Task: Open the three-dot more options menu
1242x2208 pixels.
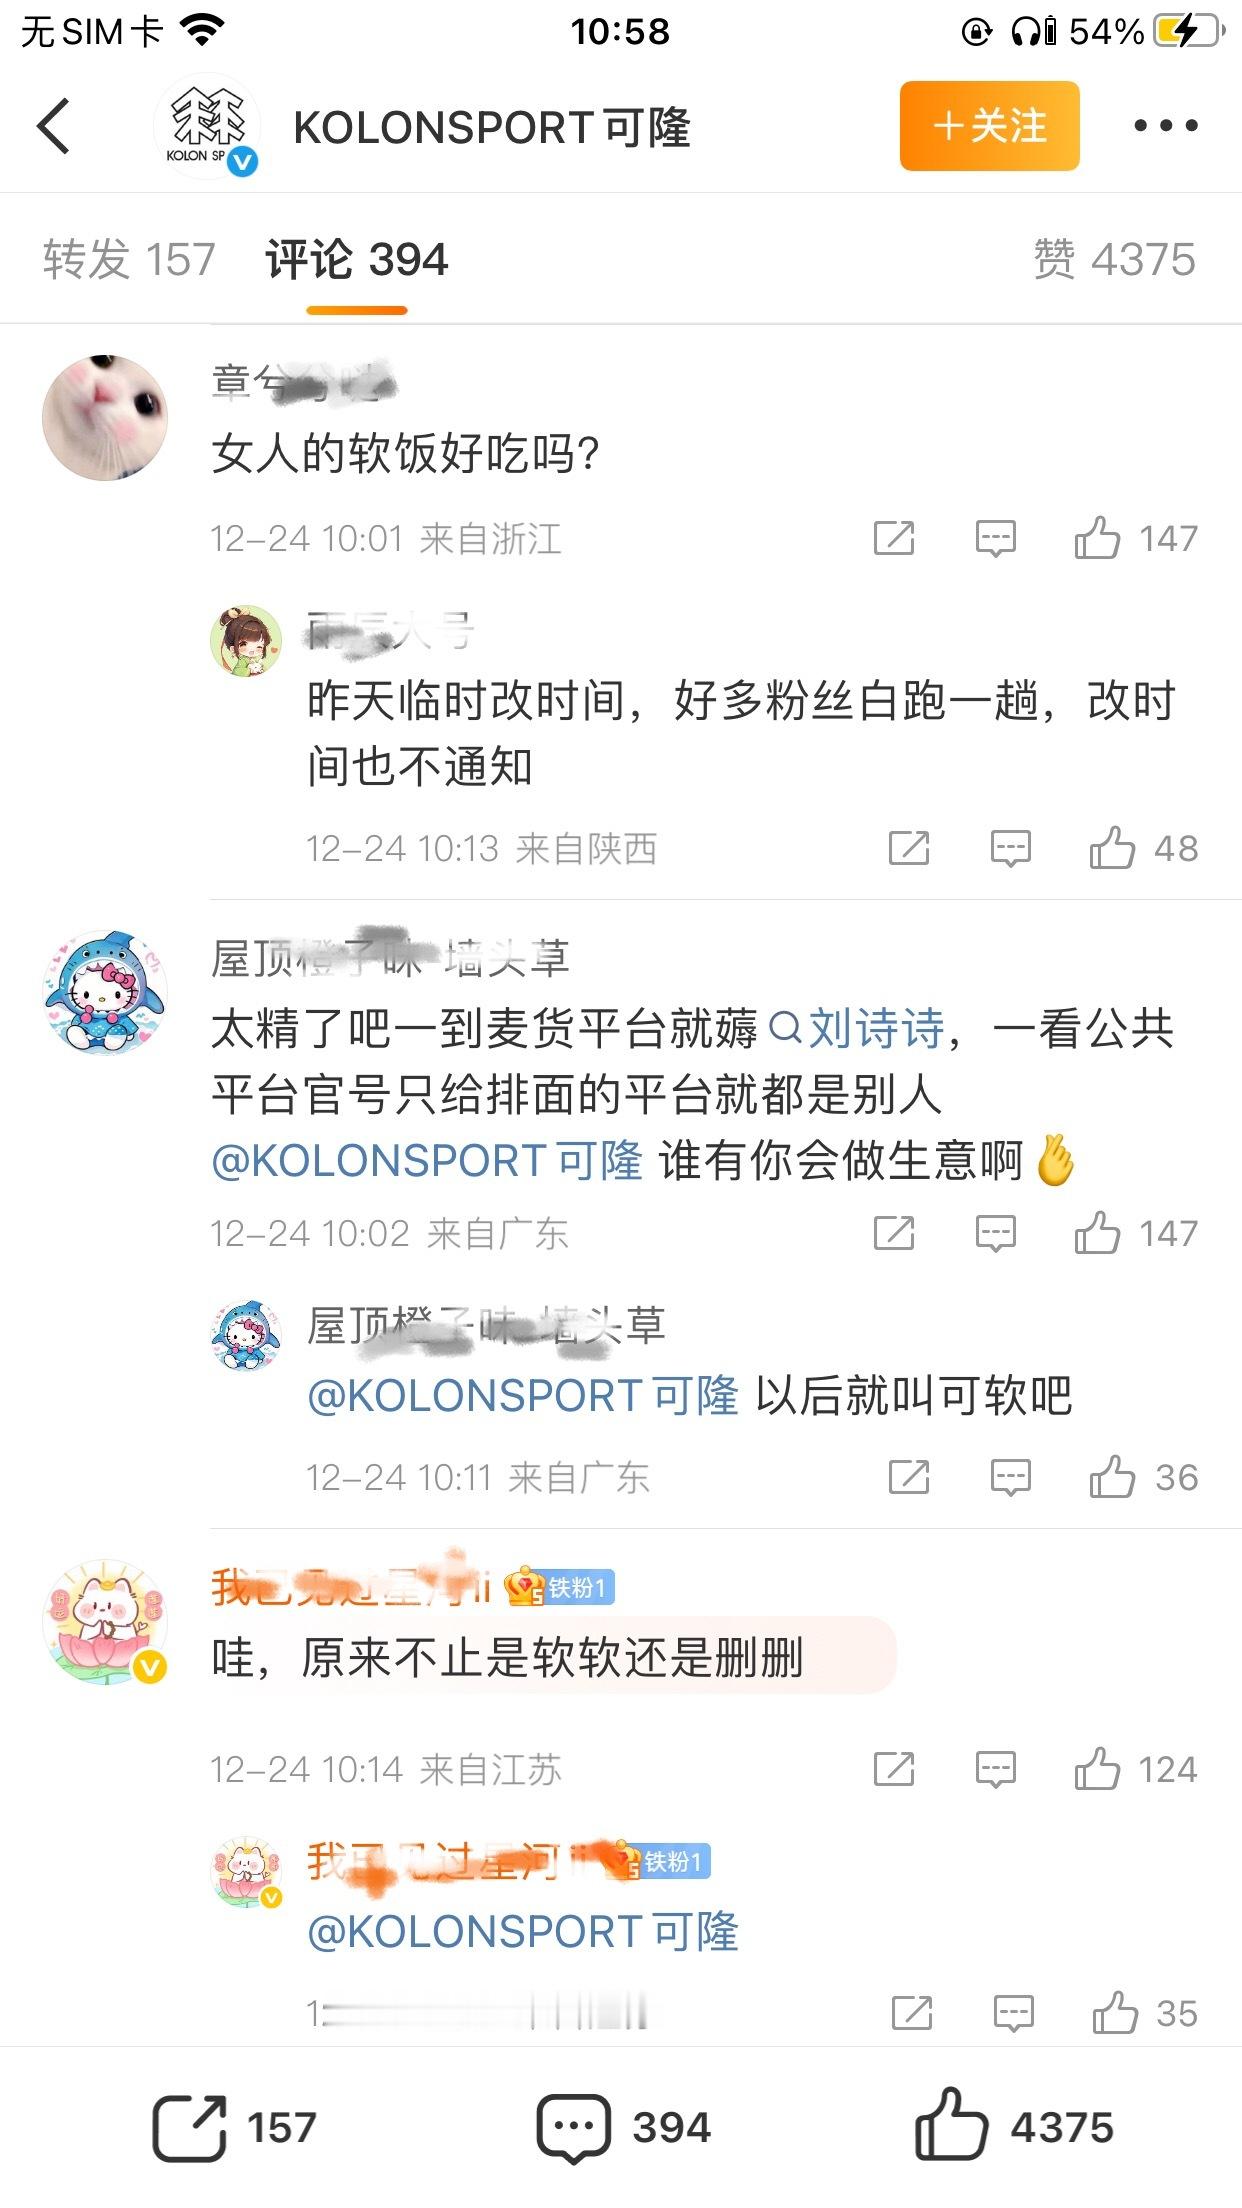Action: [x=1165, y=126]
